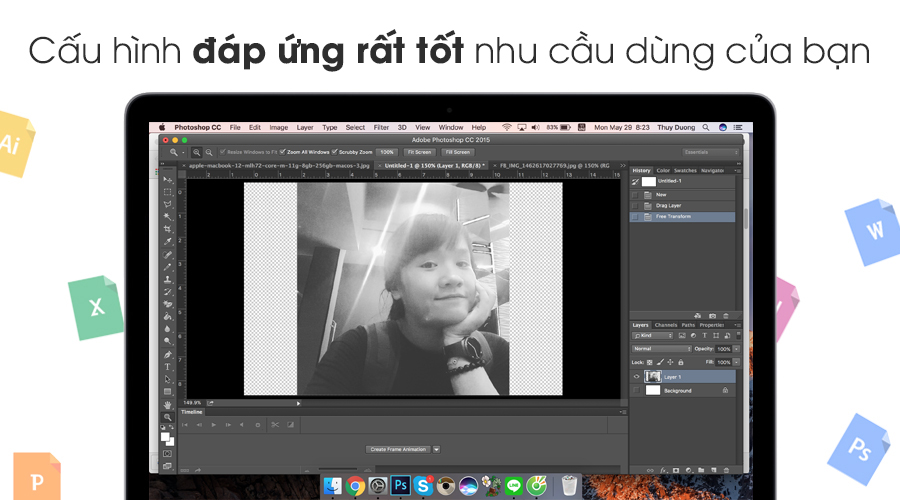Select the Horizontal Type tool
The width and height of the screenshot is (900, 500).
[167, 367]
